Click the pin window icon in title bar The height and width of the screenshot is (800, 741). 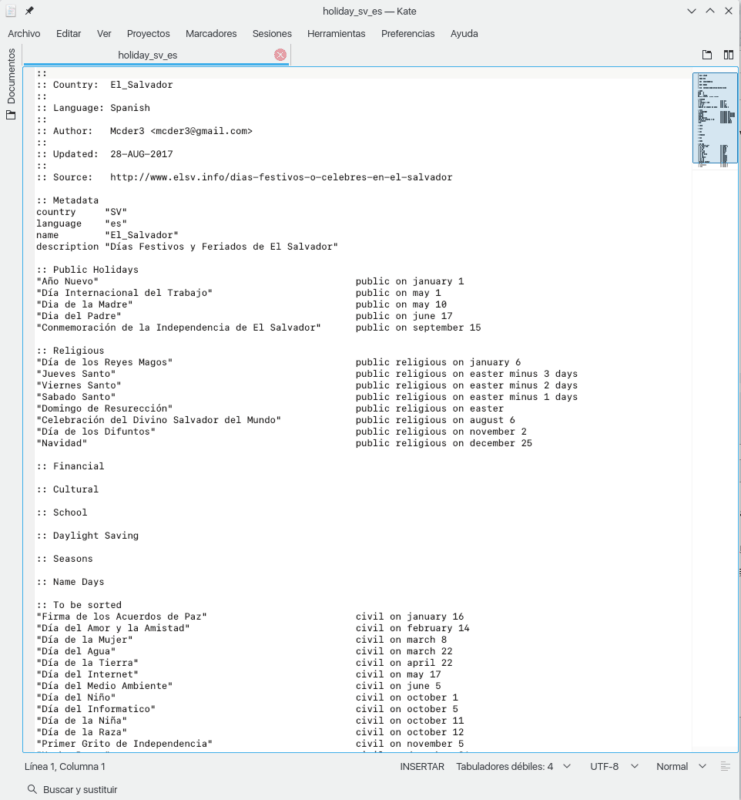pos(29,11)
